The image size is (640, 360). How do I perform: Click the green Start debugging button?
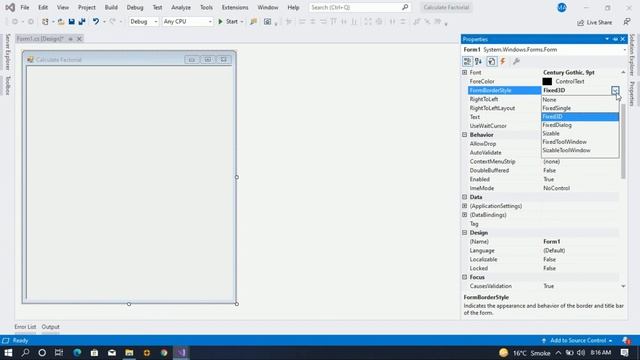[231, 22]
